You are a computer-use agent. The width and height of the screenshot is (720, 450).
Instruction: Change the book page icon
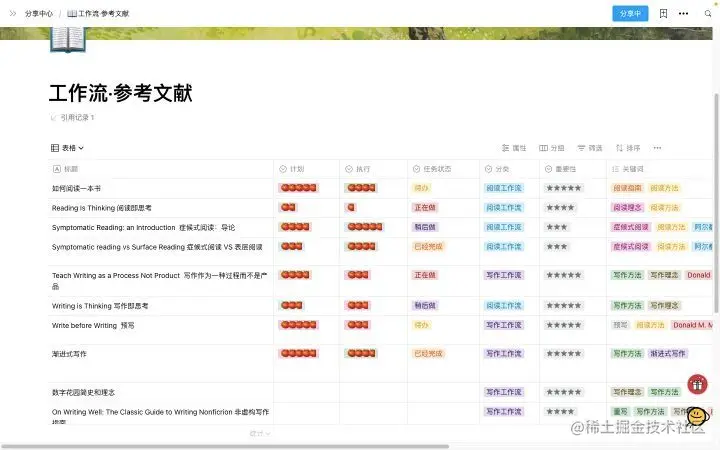pos(68,39)
